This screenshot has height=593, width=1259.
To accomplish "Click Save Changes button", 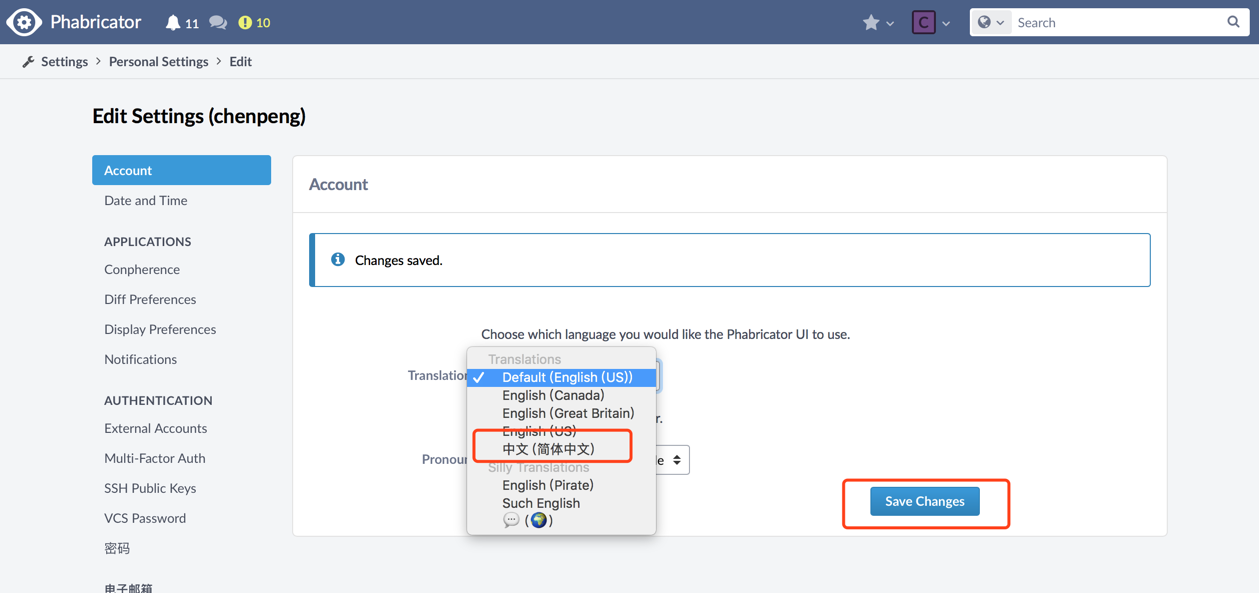I will coord(925,501).
